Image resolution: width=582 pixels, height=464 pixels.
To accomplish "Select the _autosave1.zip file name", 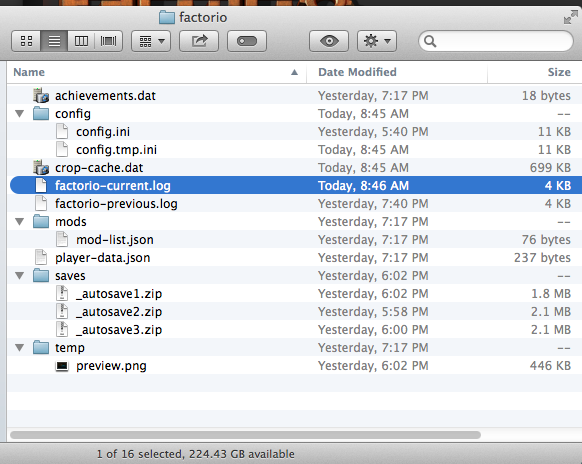I will click(119, 294).
